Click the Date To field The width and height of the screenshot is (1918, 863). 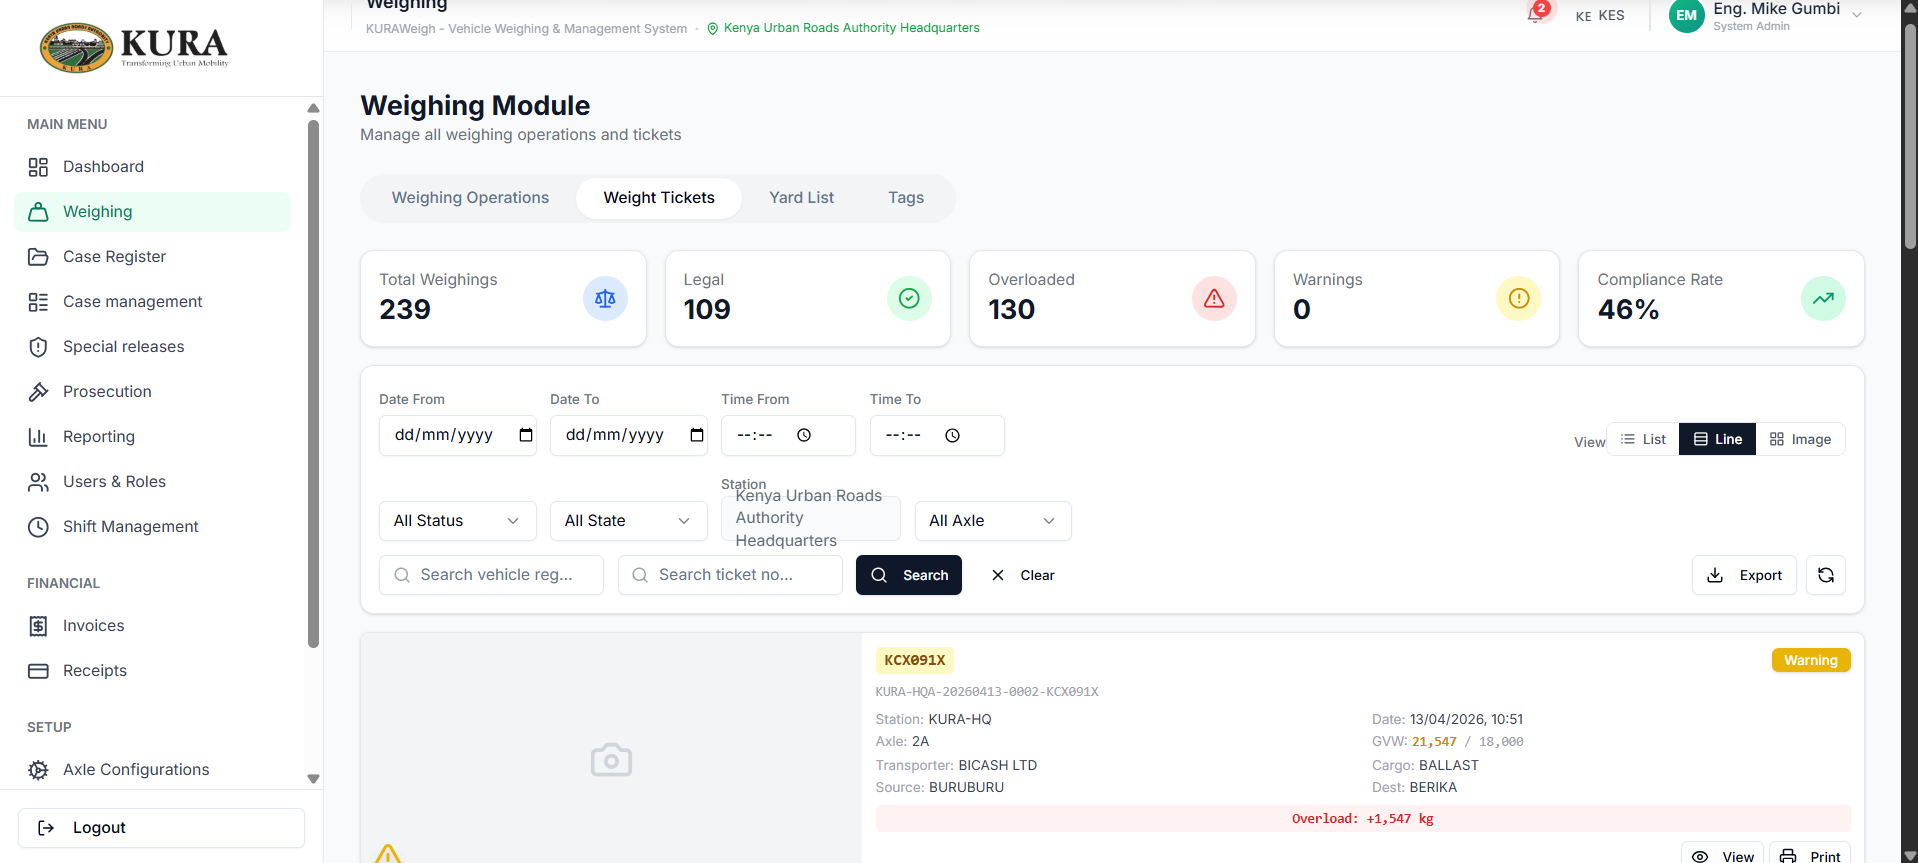pyautogui.click(x=628, y=436)
